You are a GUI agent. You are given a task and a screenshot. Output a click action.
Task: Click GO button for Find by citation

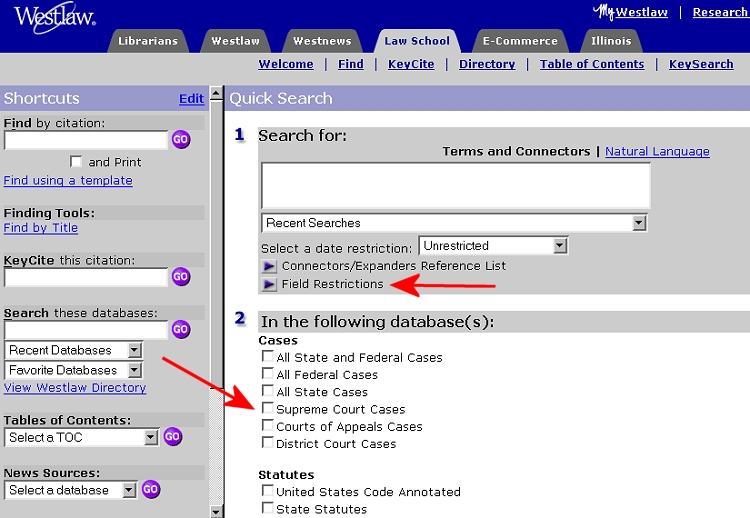tap(181, 139)
